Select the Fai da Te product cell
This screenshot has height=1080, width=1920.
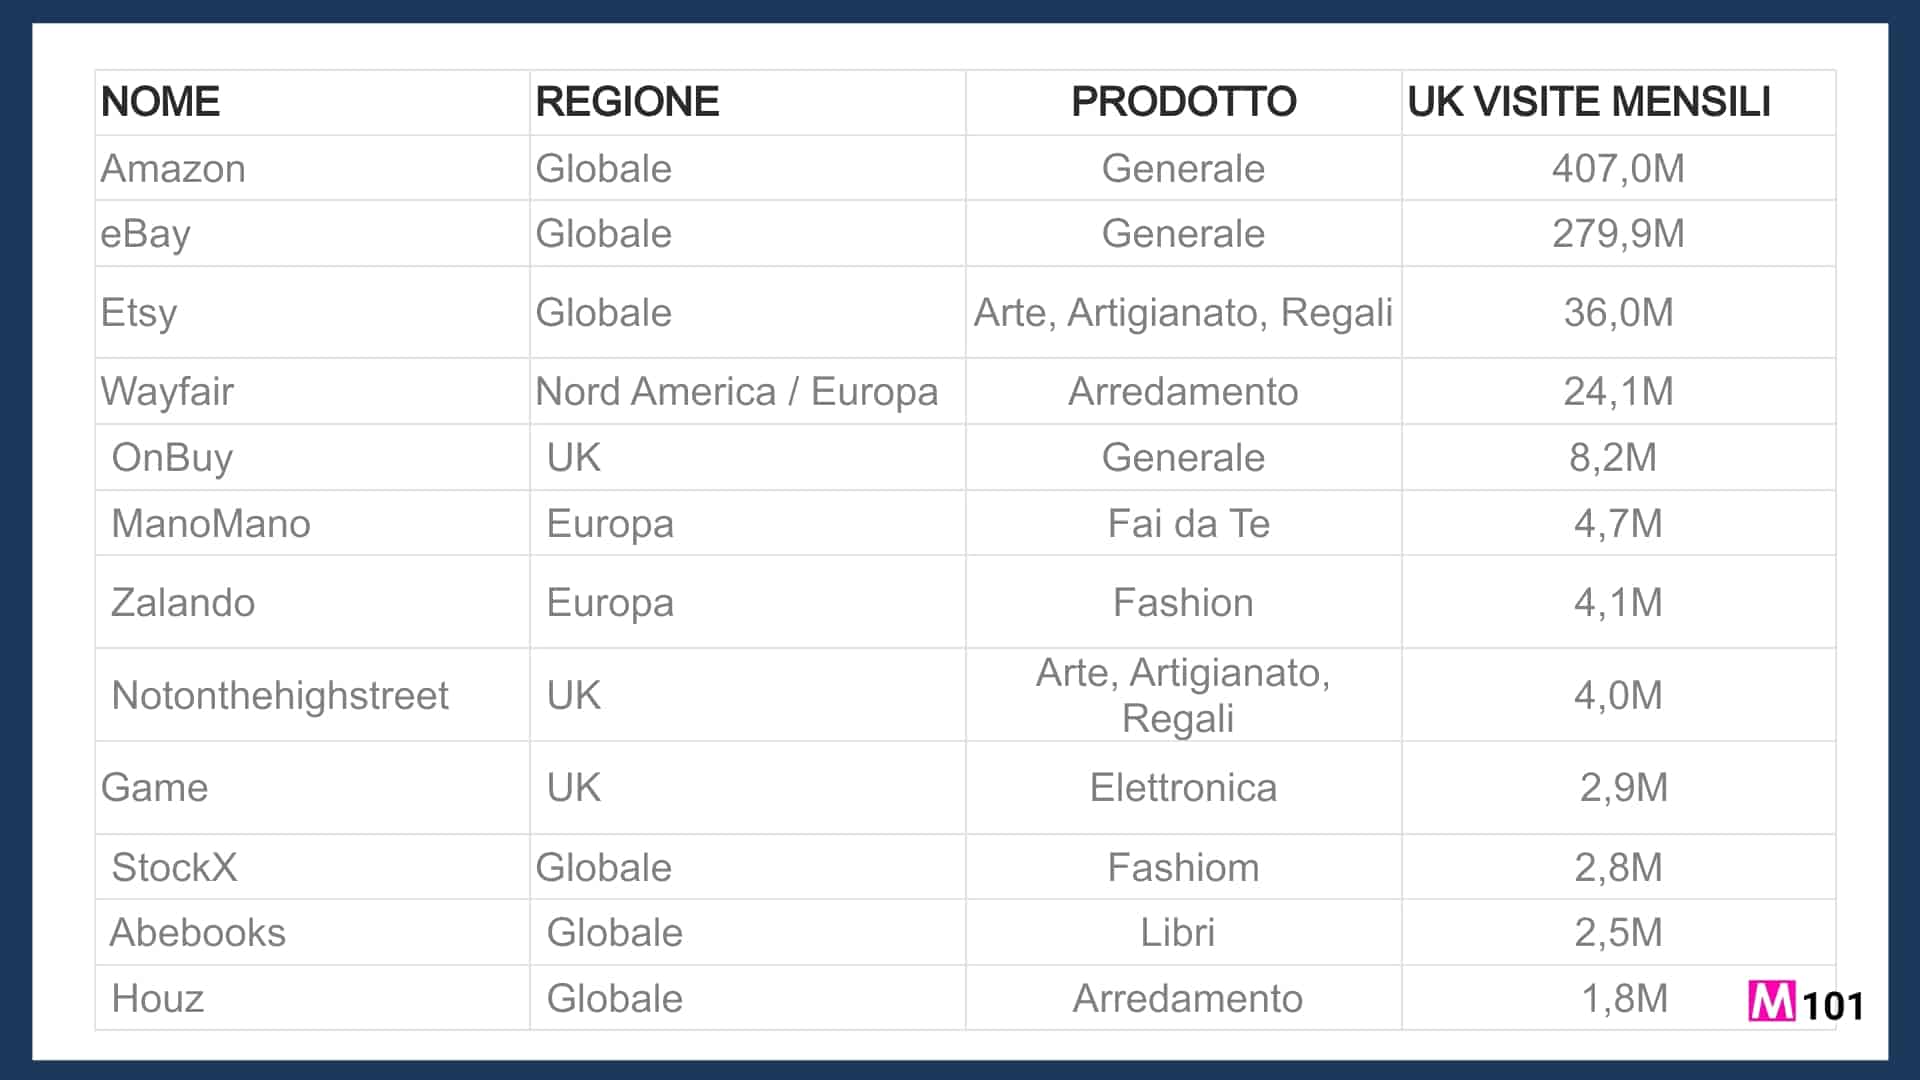point(1188,523)
